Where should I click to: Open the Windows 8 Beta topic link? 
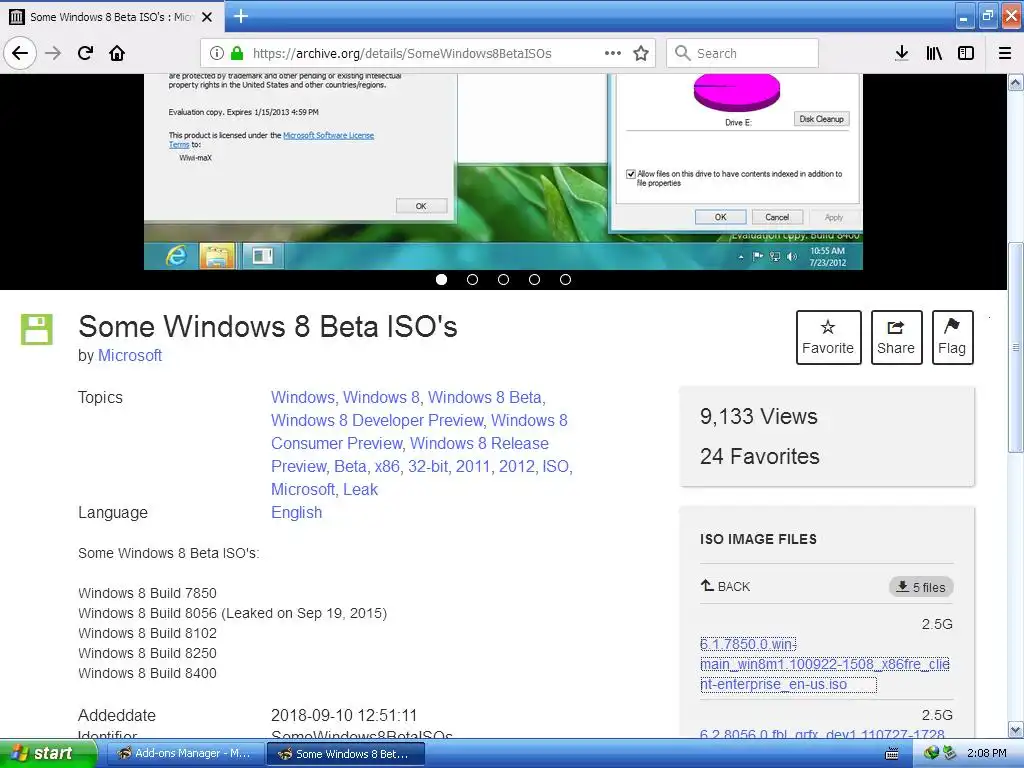click(x=485, y=397)
